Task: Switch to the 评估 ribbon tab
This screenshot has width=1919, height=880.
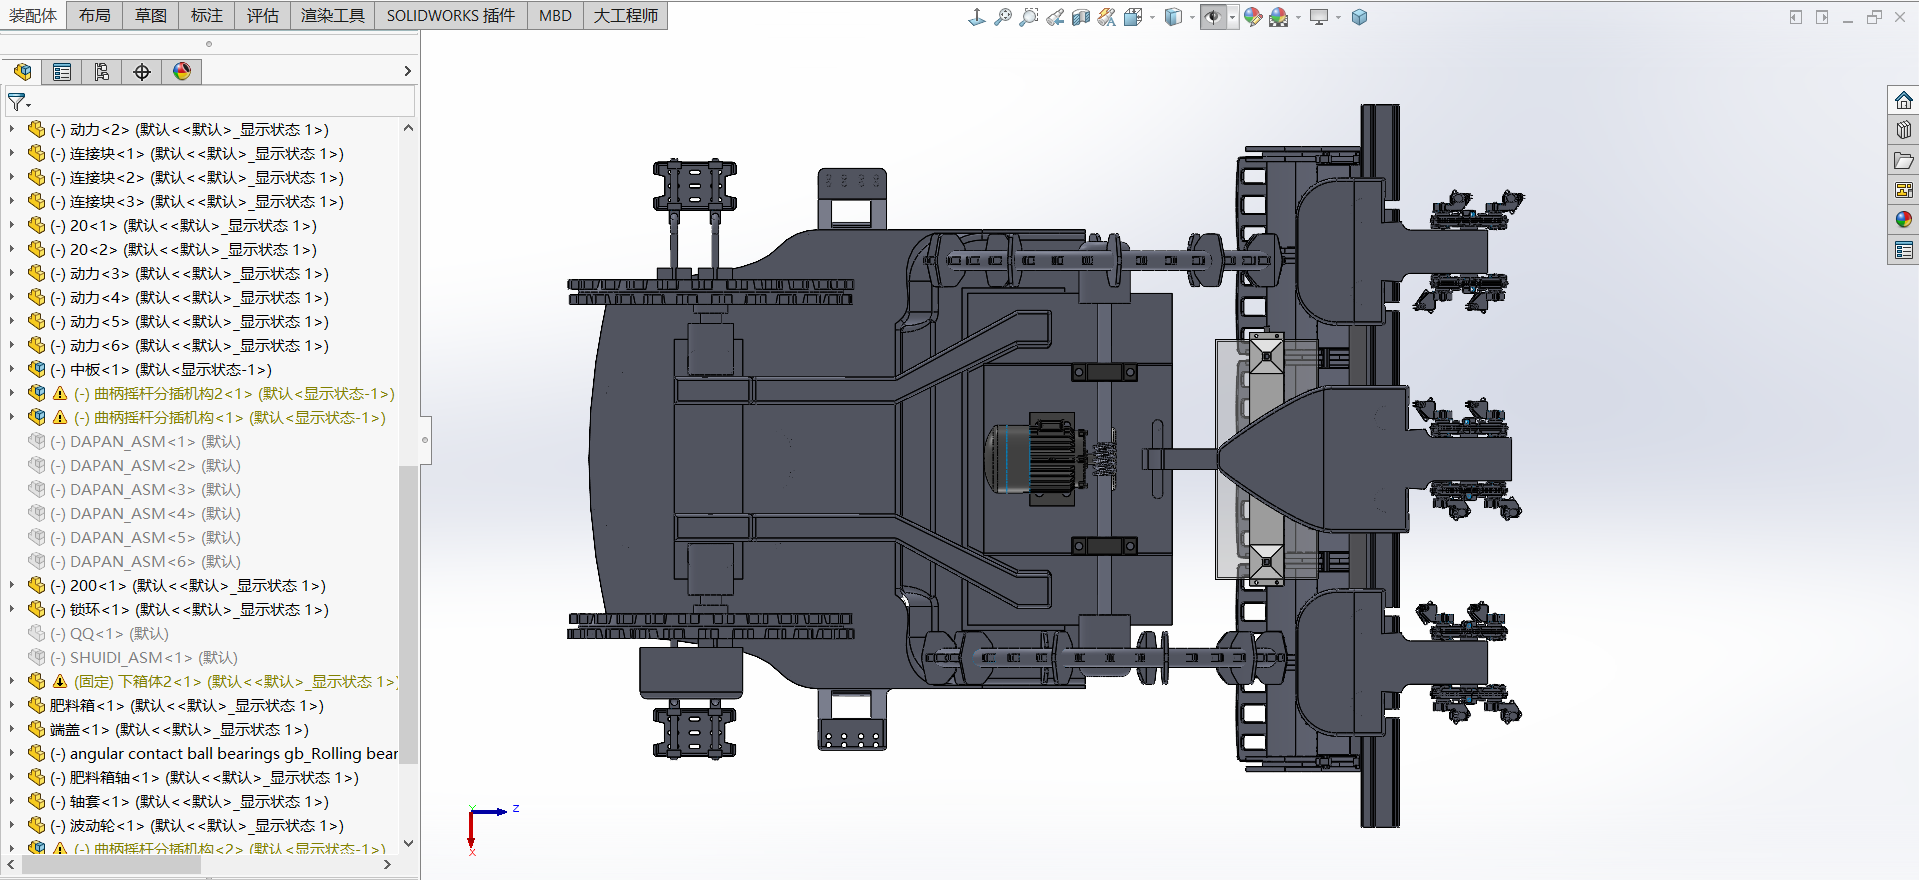Action: click(263, 15)
